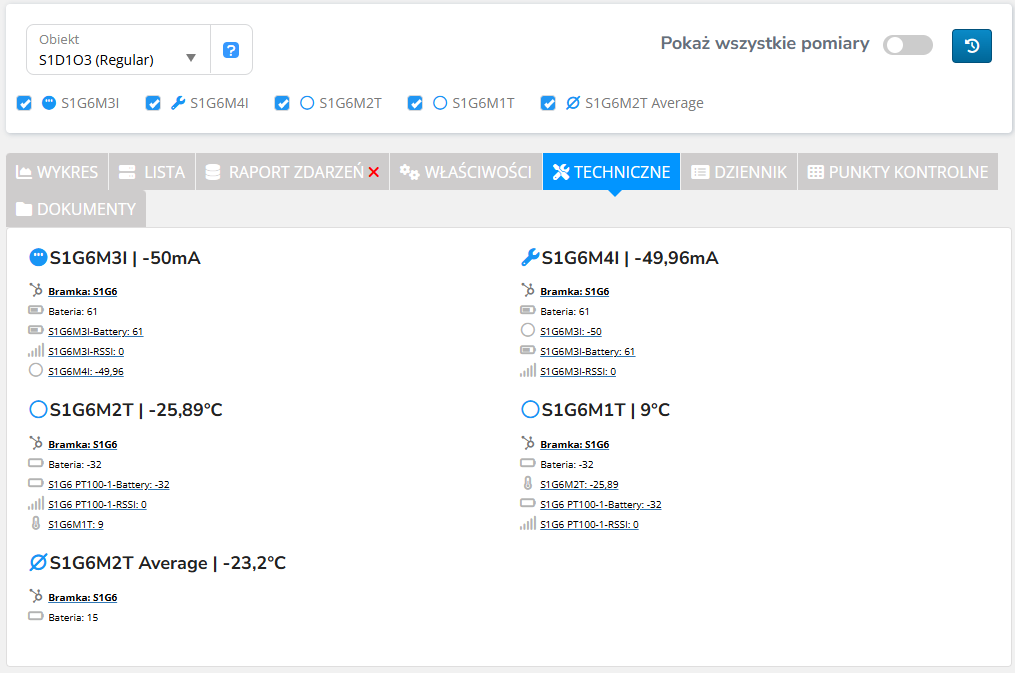Click the history refresh button icon
The image size is (1015, 673).
click(x=971, y=46)
